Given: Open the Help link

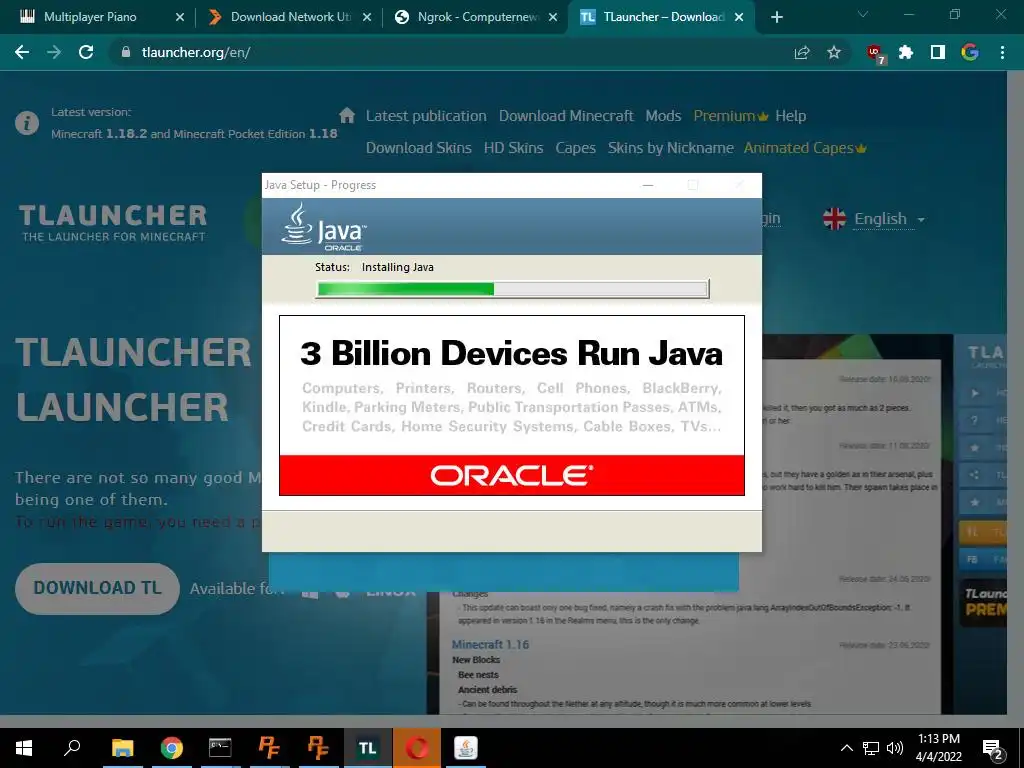Looking at the screenshot, I should click(x=790, y=116).
